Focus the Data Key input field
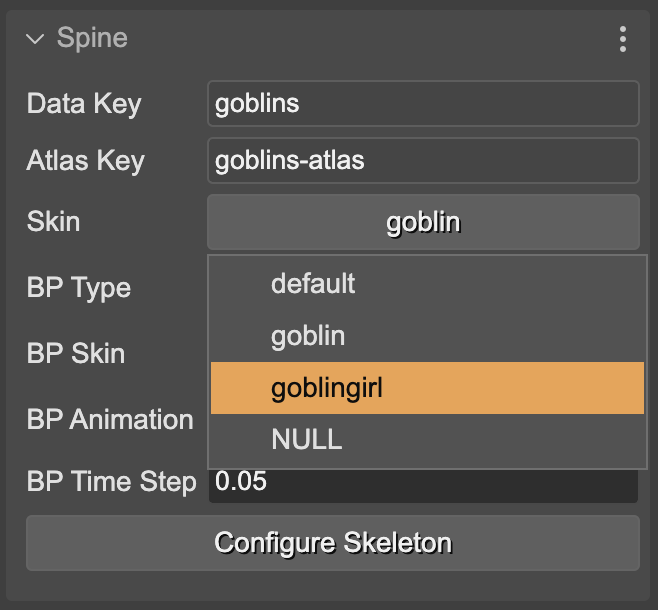 (x=422, y=104)
